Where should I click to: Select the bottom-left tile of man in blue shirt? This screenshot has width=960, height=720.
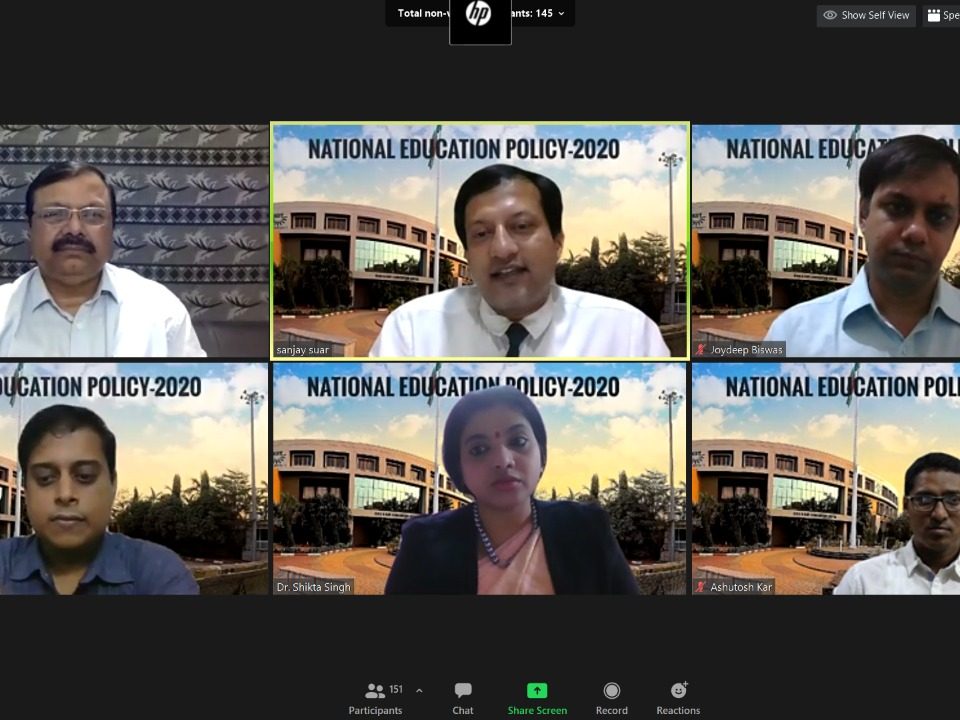coord(134,478)
